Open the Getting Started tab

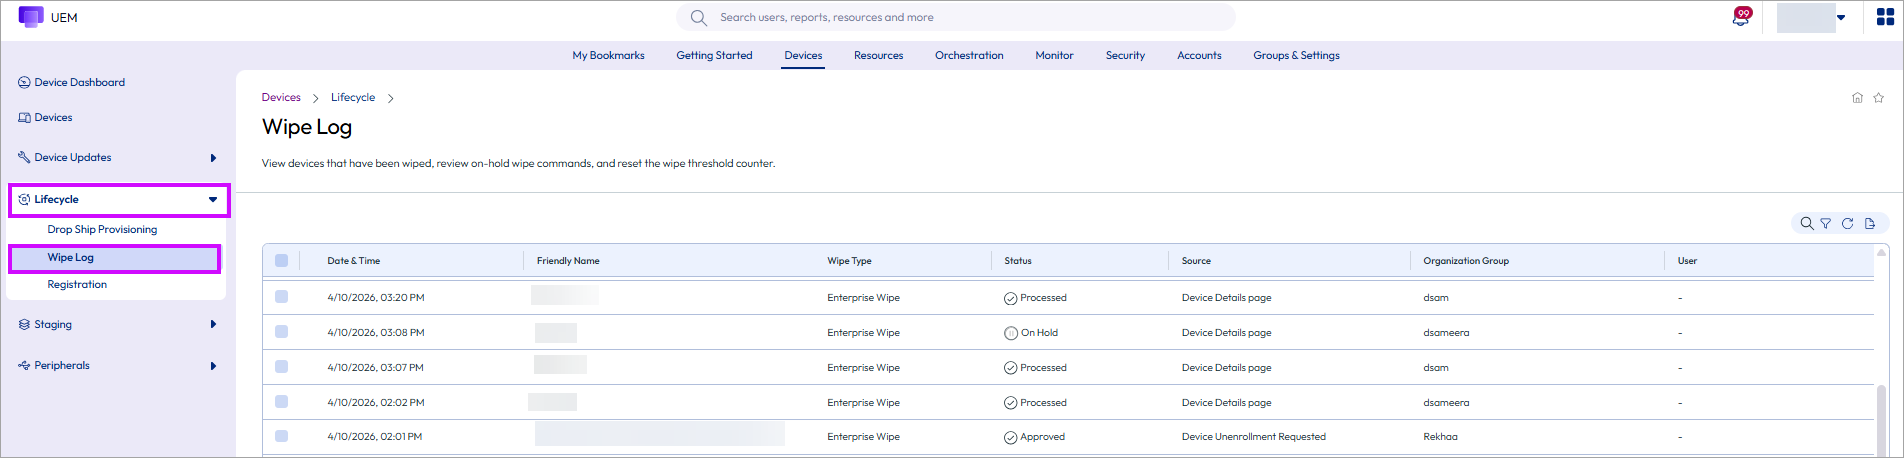pos(714,55)
